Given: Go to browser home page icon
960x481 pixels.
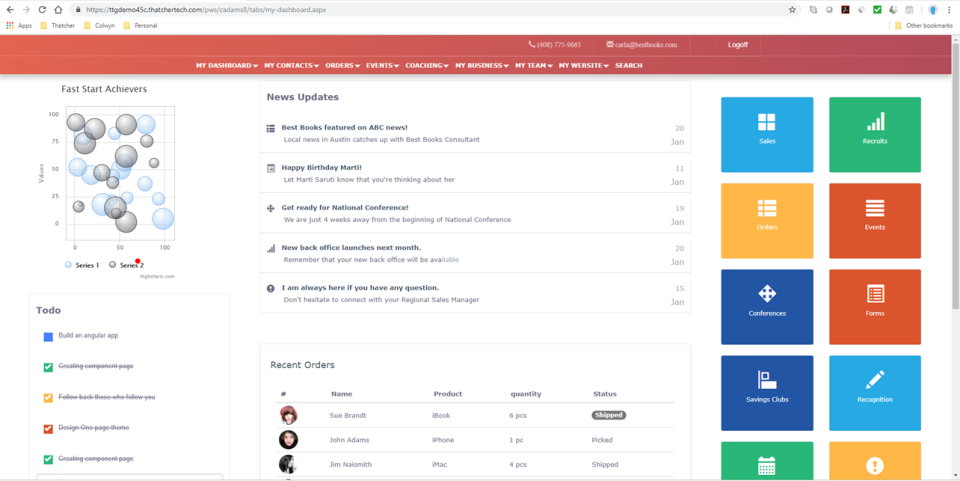Looking at the screenshot, I should [x=58, y=10].
